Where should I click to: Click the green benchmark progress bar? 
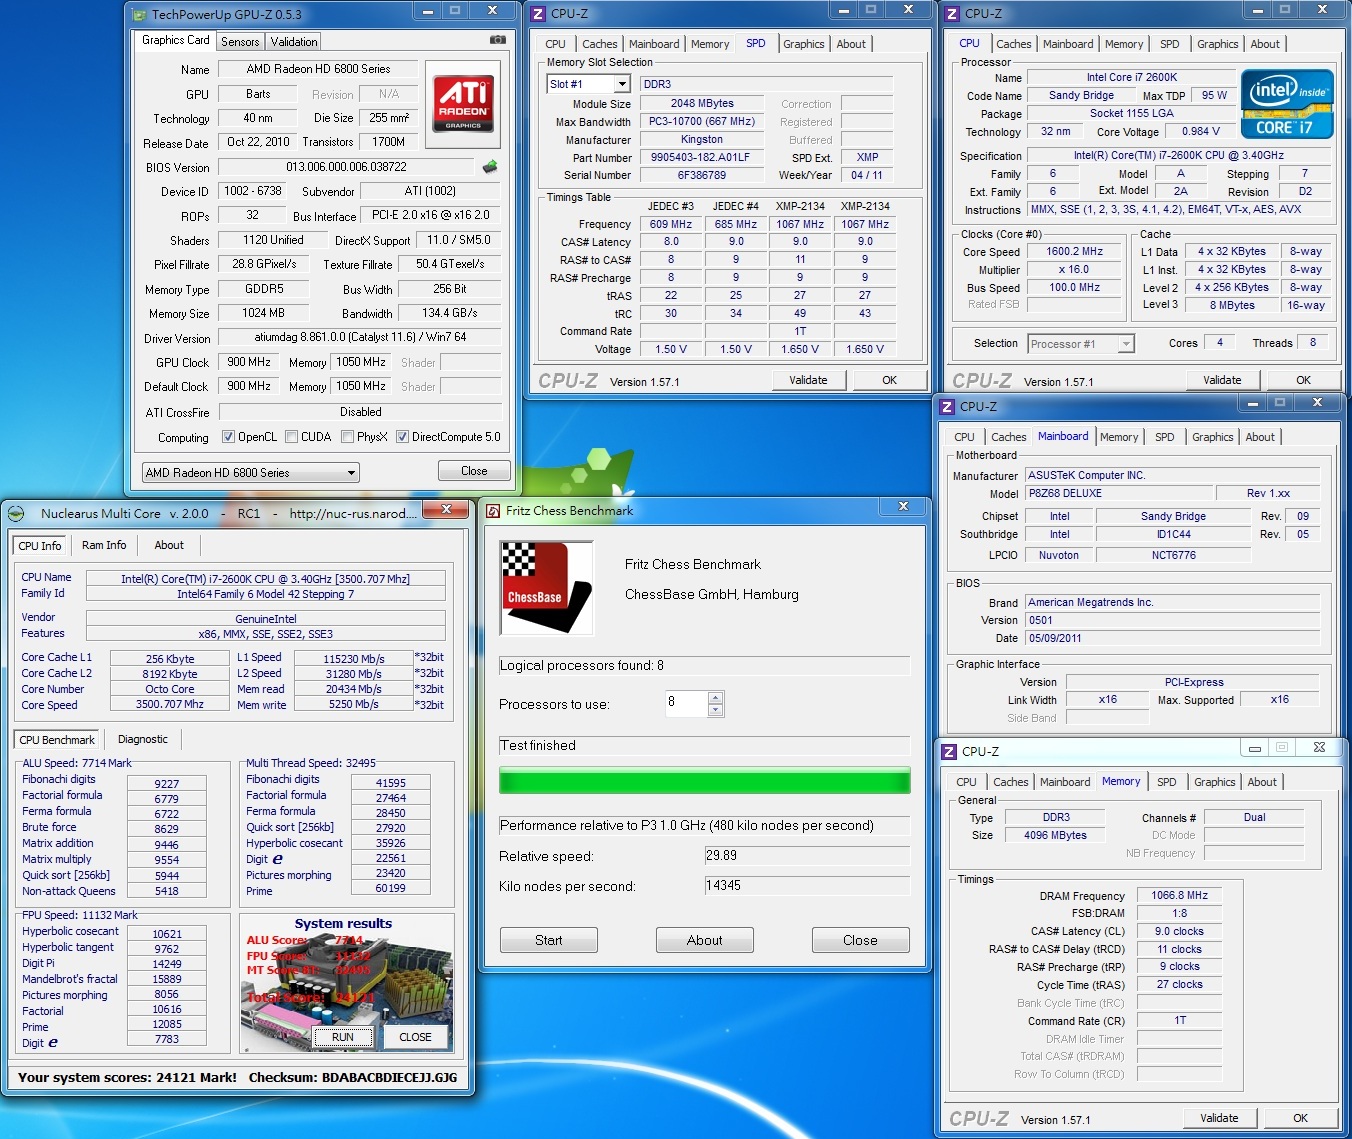coord(704,781)
